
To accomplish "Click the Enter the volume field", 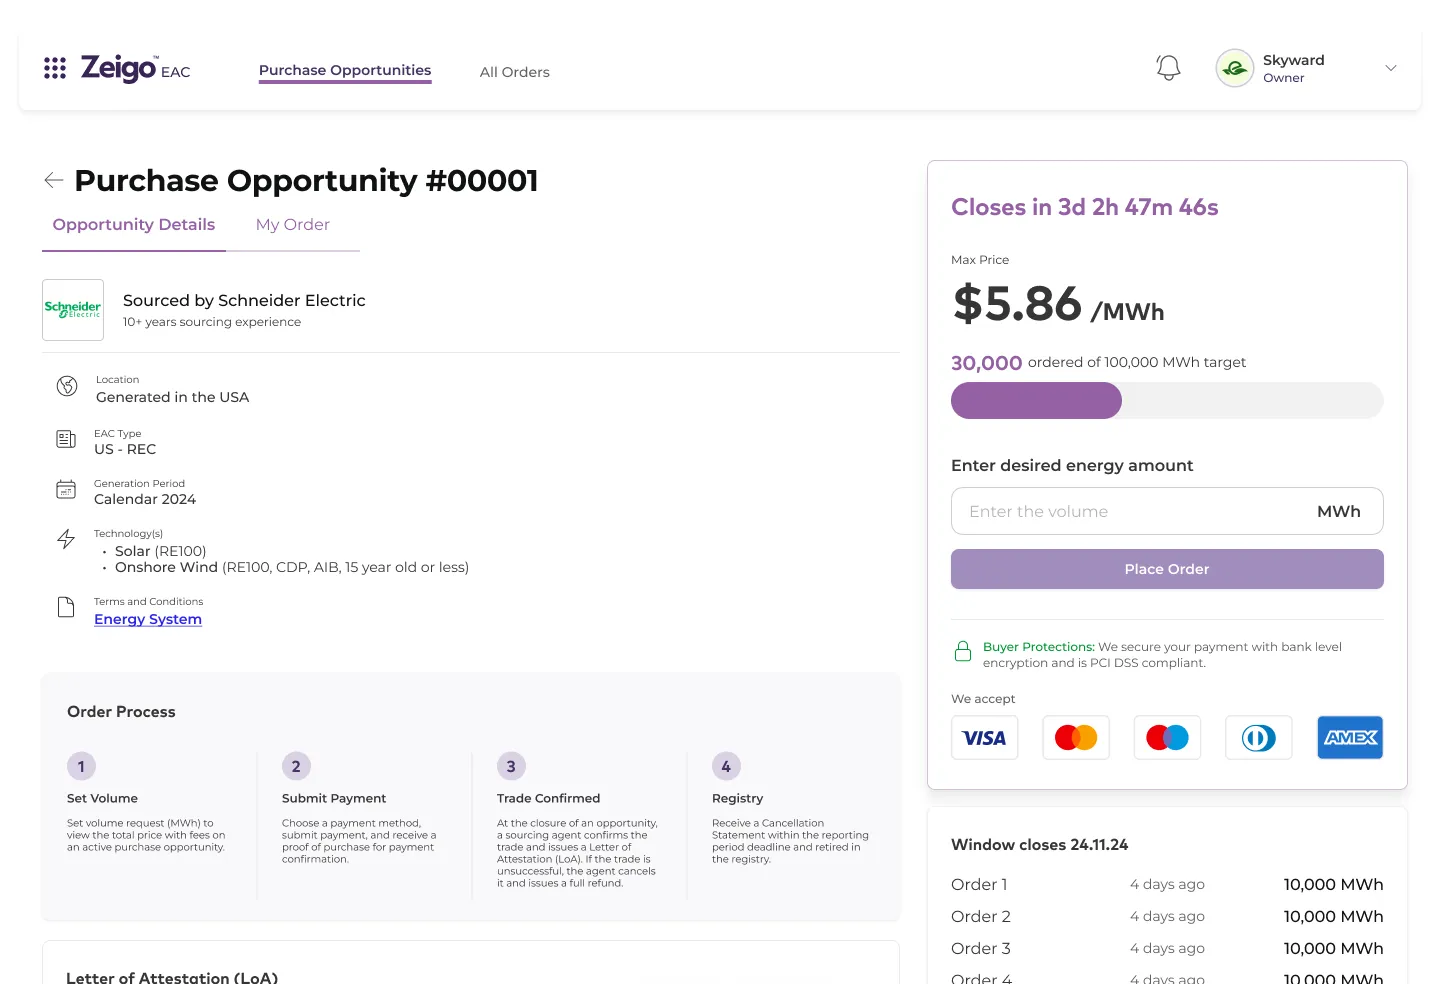I will click(x=1167, y=511).
